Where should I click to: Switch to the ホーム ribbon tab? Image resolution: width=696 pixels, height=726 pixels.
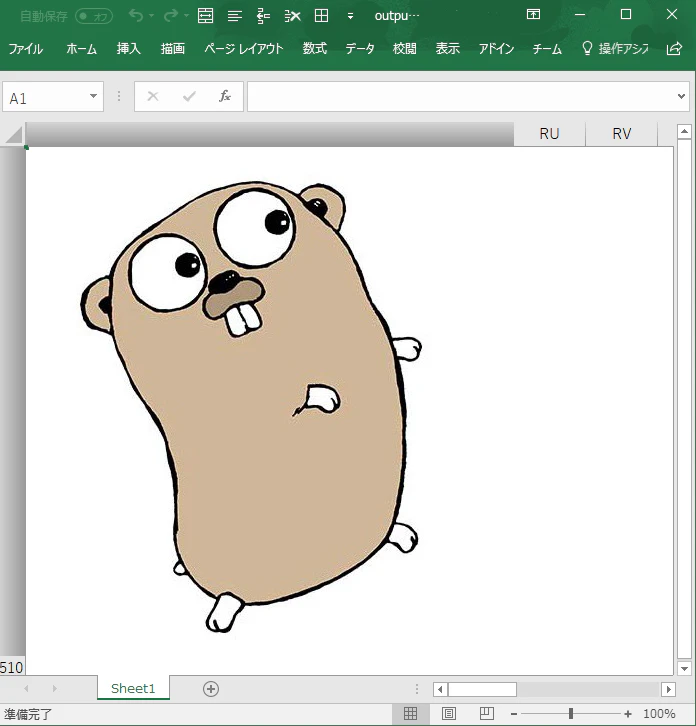click(x=82, y=48)
